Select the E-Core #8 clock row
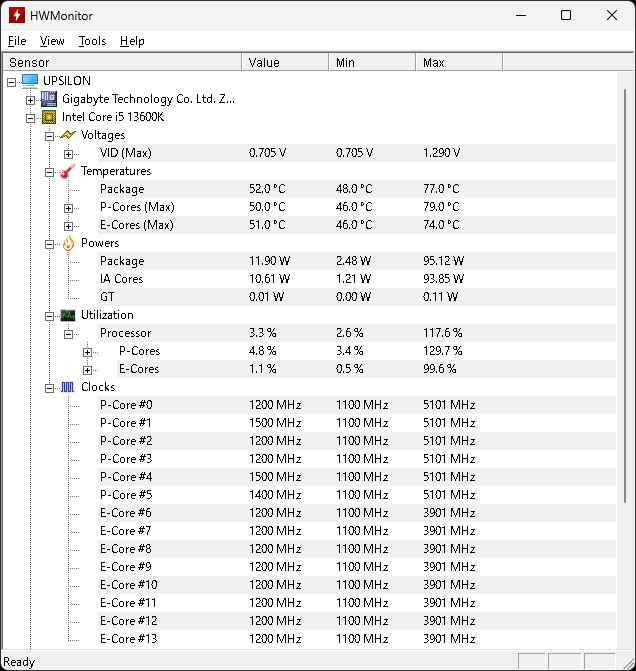The width and height of the screenshot is (636, 671). click(357, 549)
